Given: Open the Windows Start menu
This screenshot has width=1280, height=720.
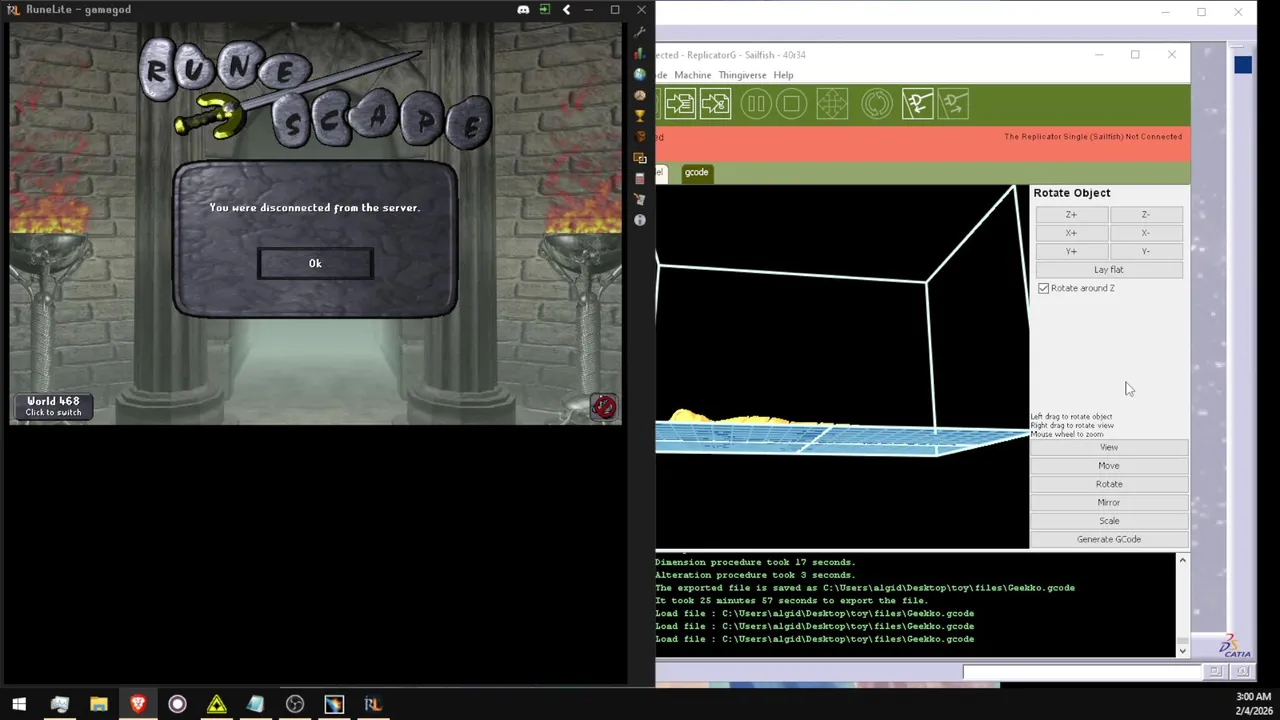Looking at the screenshot, I should tap(19, 704).
